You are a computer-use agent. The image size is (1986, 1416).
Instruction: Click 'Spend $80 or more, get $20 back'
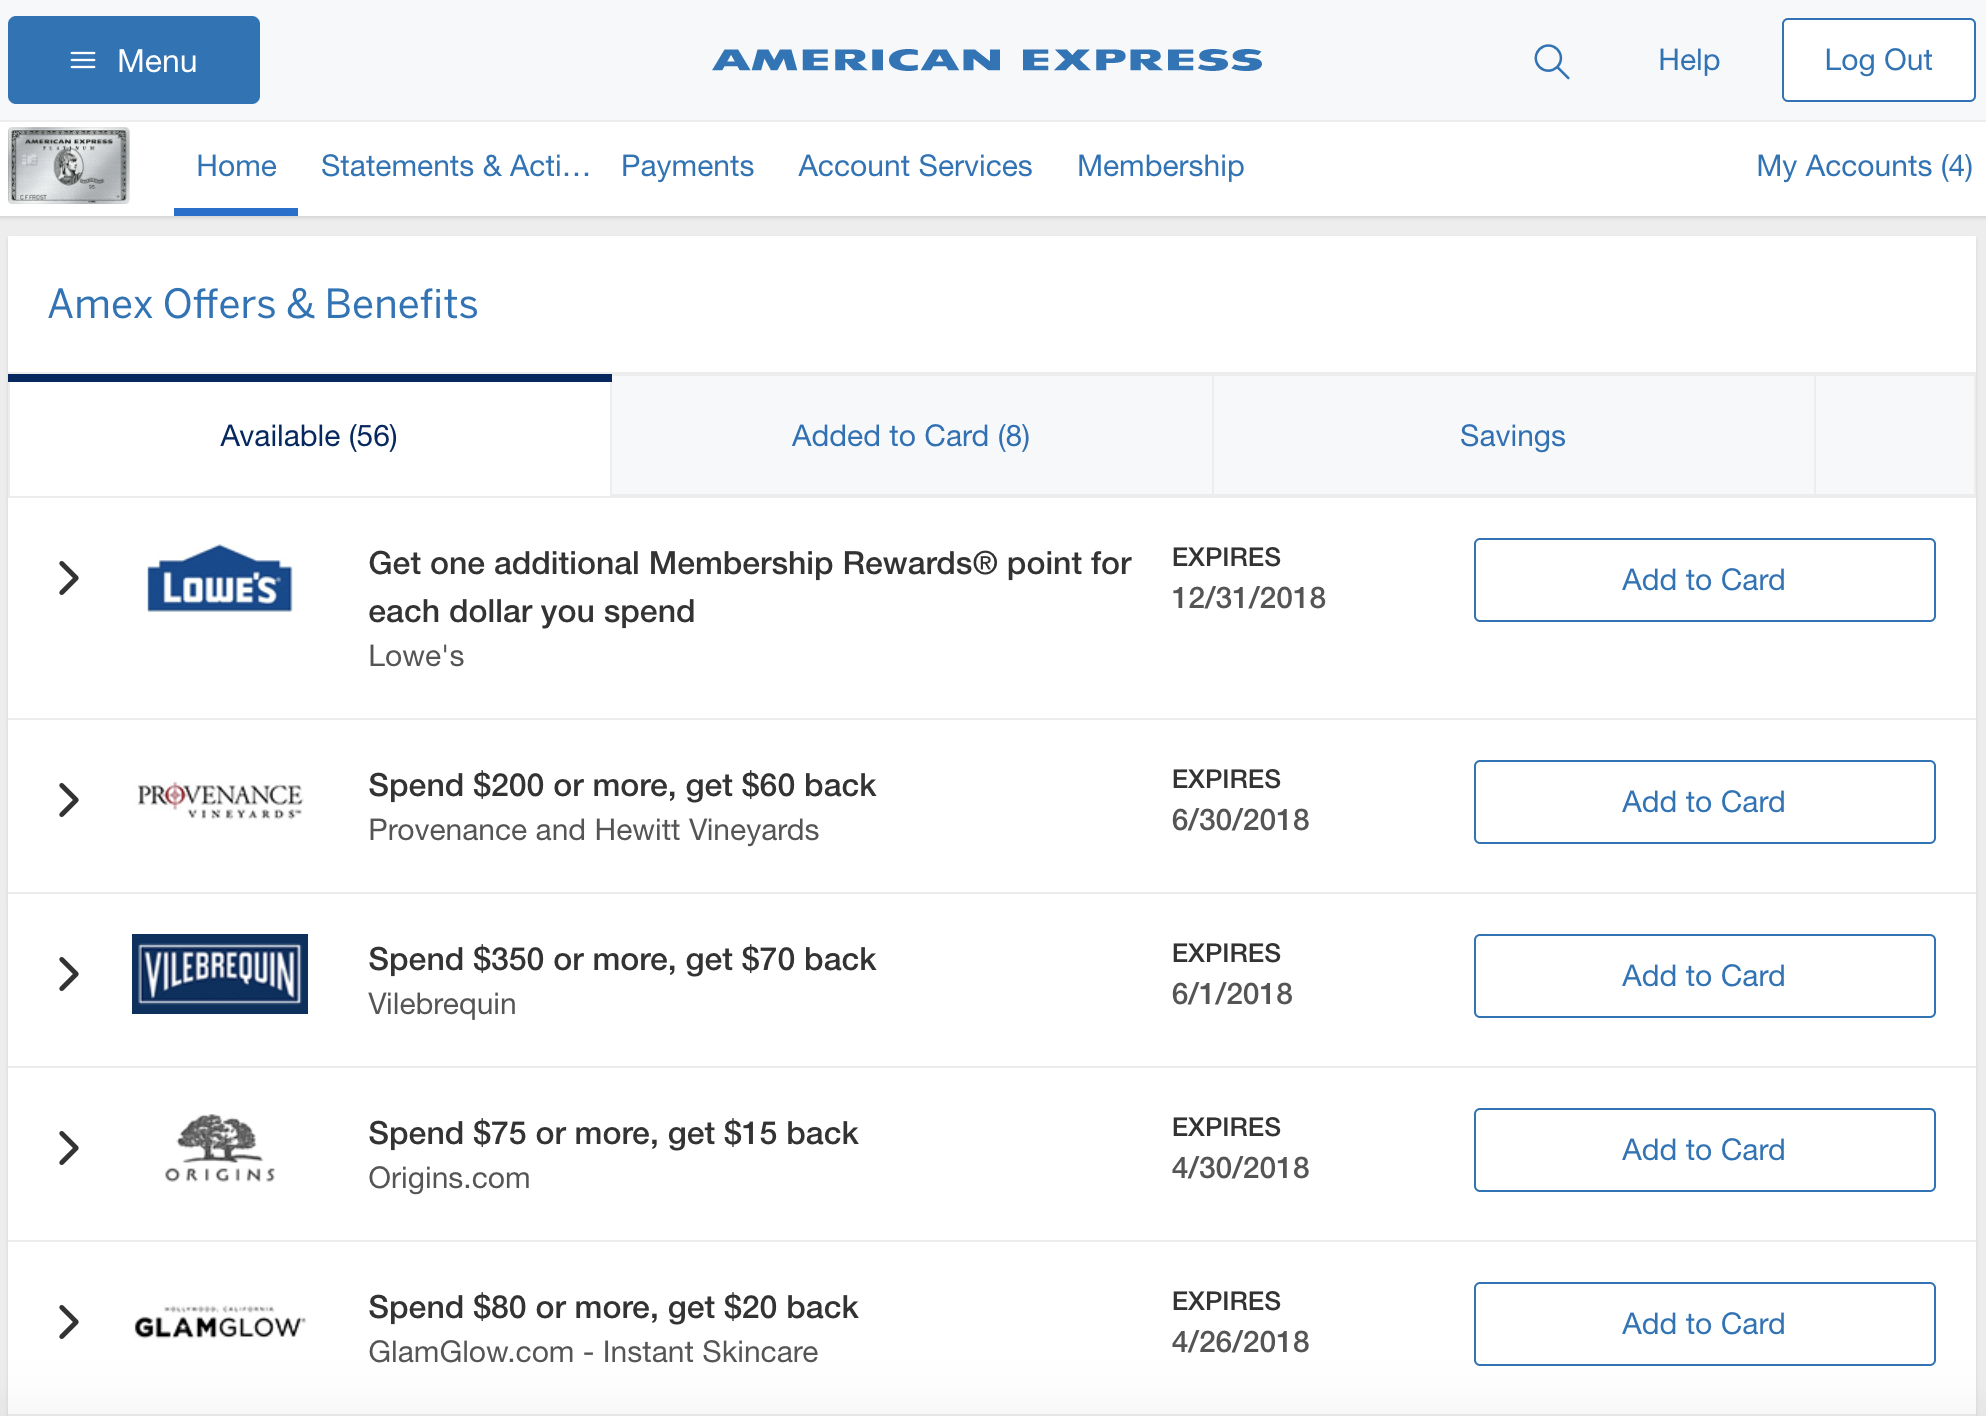pyautogui.click(x=613, y=1307)
